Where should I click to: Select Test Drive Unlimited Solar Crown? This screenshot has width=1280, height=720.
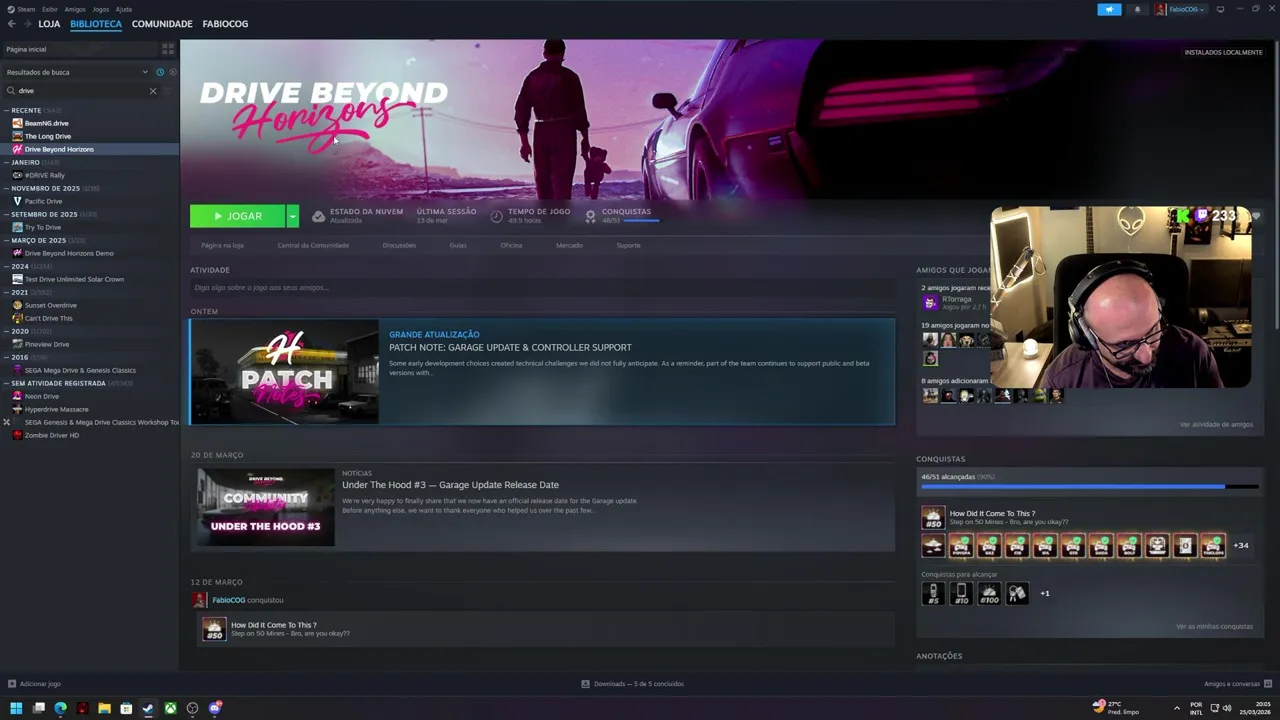[x=74, y=279]
